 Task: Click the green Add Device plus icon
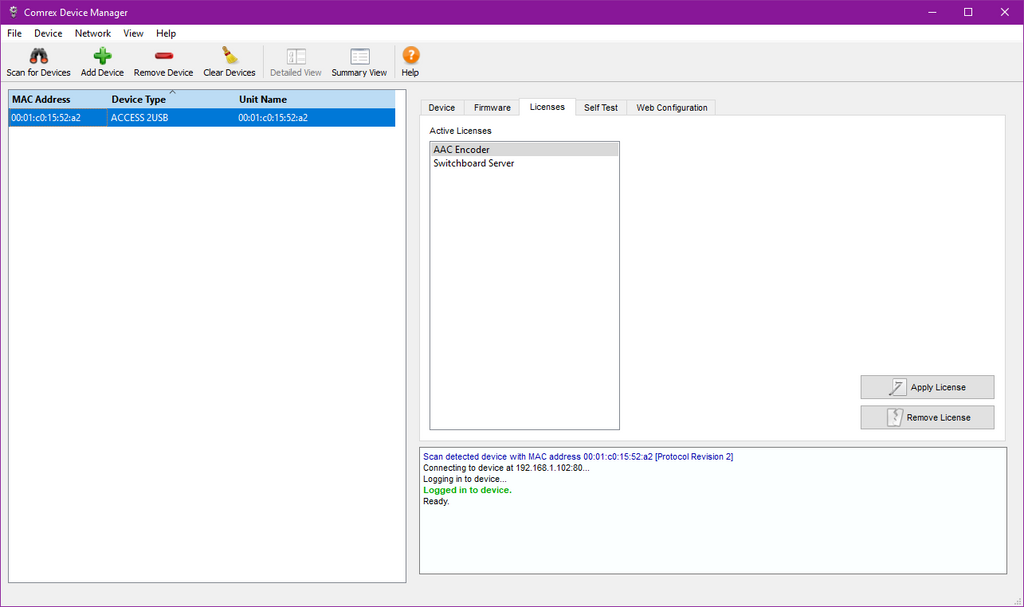point(102,56)
